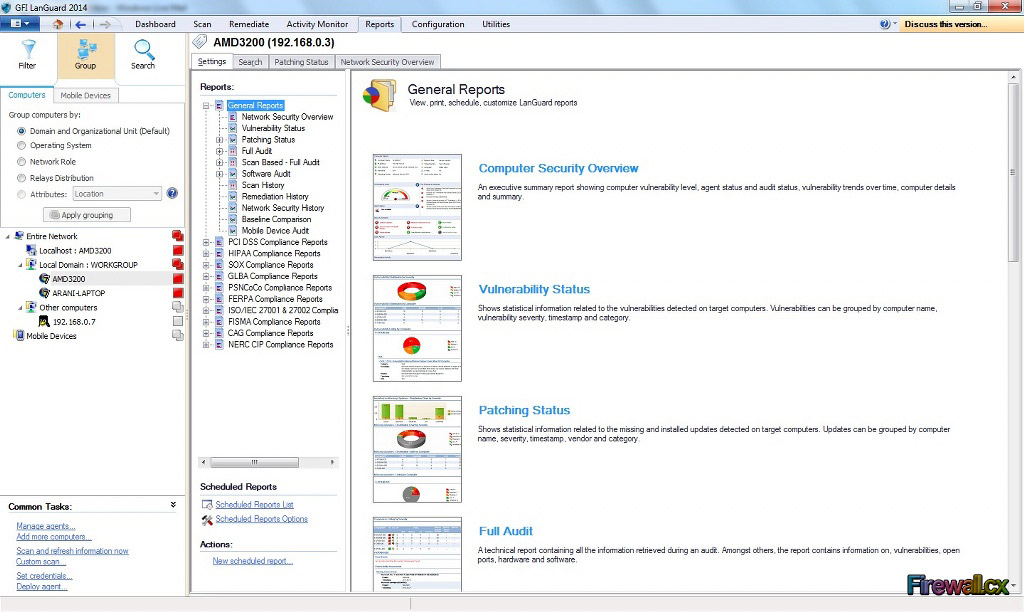Click the Home icon in toolbar
The height and width of the screenshot is (612, 1024).
58,24
